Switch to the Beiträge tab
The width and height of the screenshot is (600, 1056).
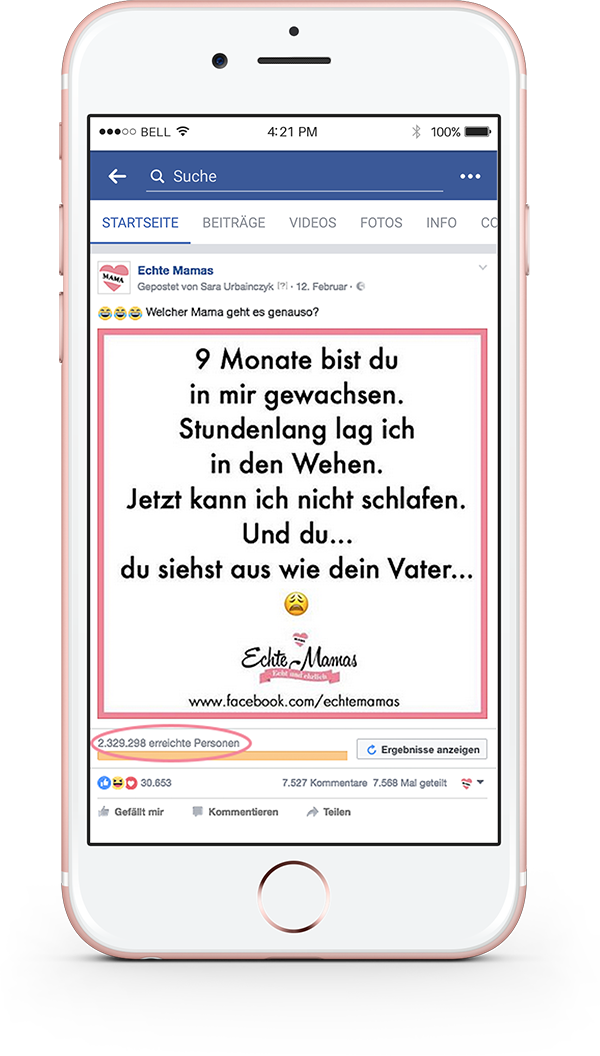pos(234,223)
